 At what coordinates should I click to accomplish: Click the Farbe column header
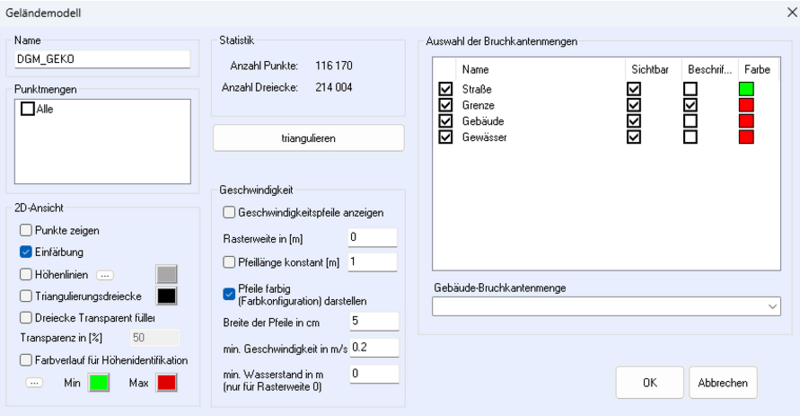(x=757, y=69)
